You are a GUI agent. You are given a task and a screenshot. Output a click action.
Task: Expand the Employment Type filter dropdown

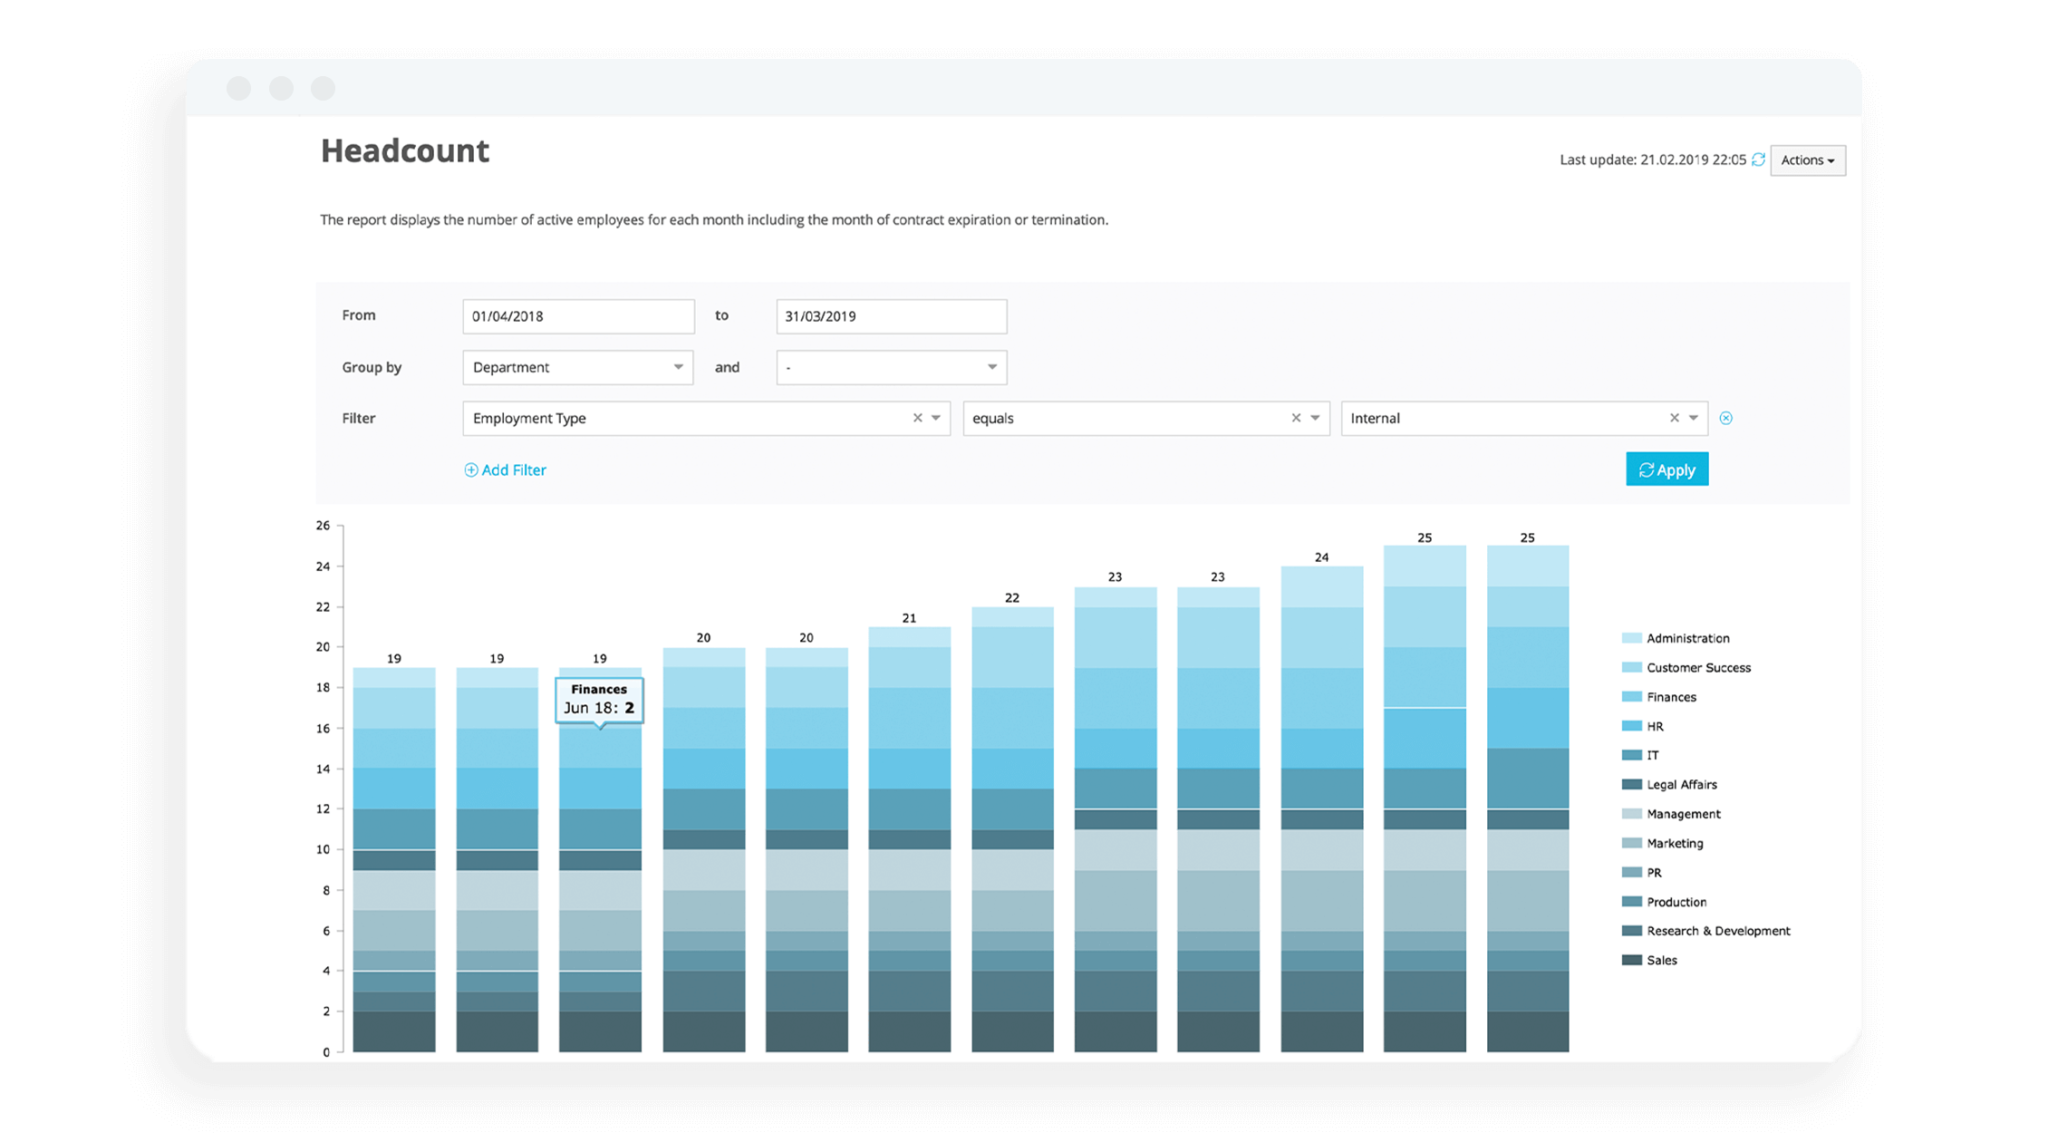[936, 418]
